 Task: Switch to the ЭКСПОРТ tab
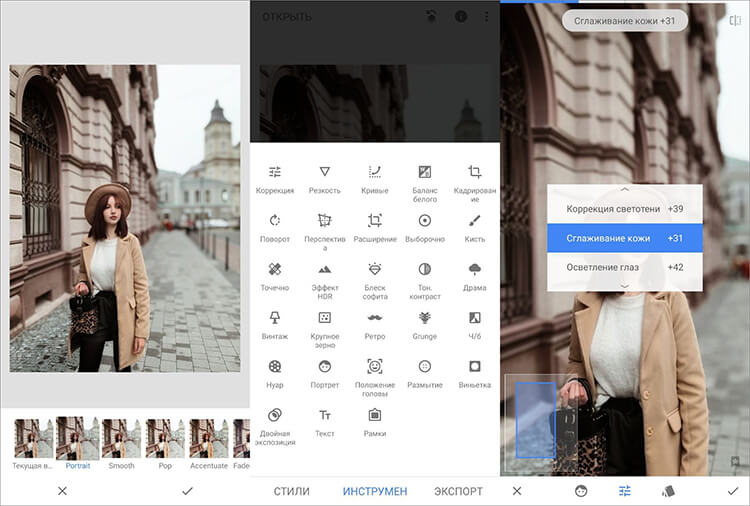coord(458,491)
